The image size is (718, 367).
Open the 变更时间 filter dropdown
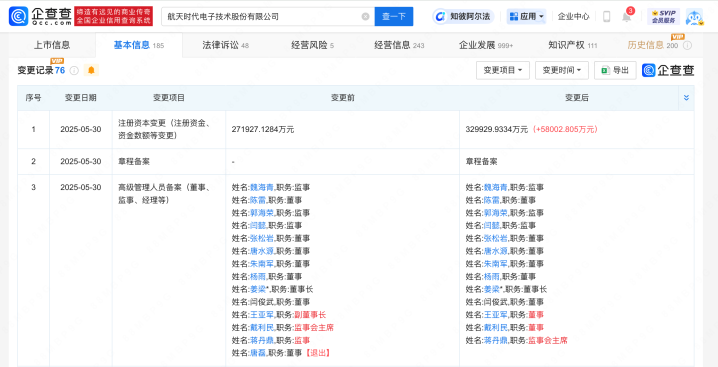pyautogui.click(x=562, y=70)
